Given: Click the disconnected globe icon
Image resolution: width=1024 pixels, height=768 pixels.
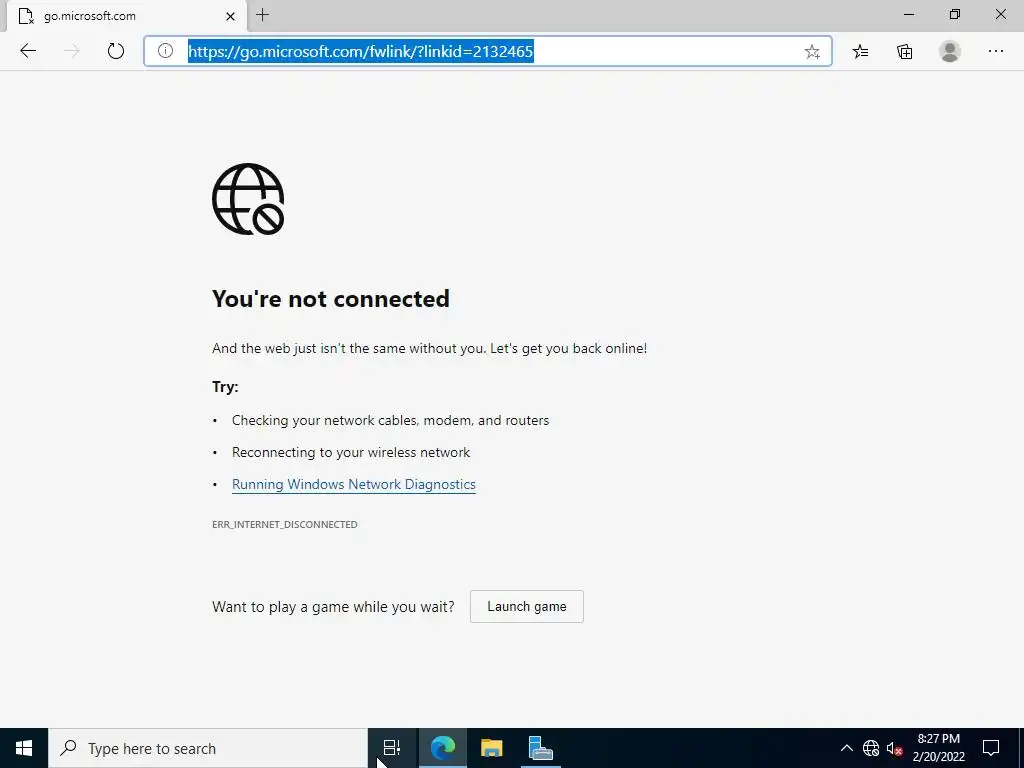Looking at the screenshot, I should click(x=248, y=199).
